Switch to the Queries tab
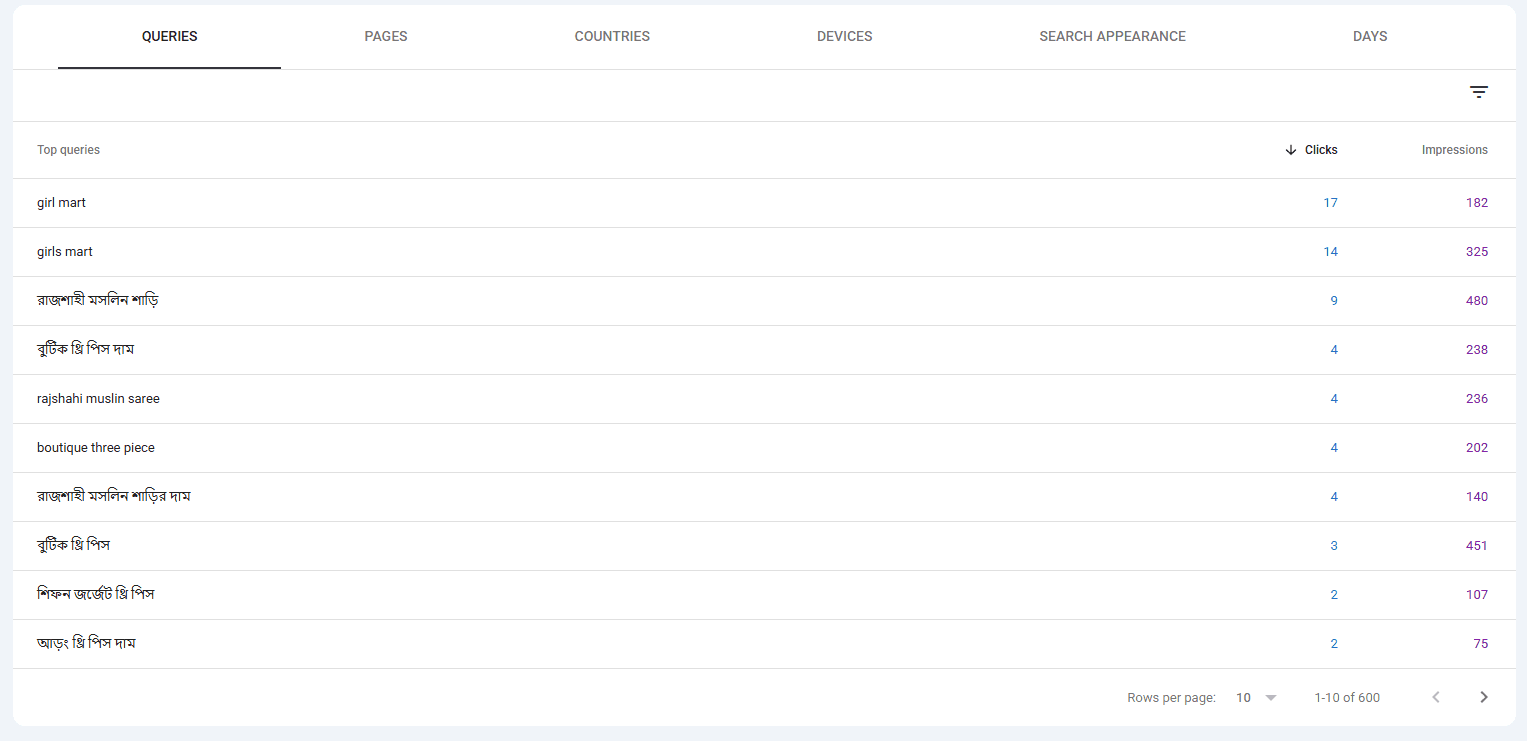1527x741 pixels. pos(170,37)
